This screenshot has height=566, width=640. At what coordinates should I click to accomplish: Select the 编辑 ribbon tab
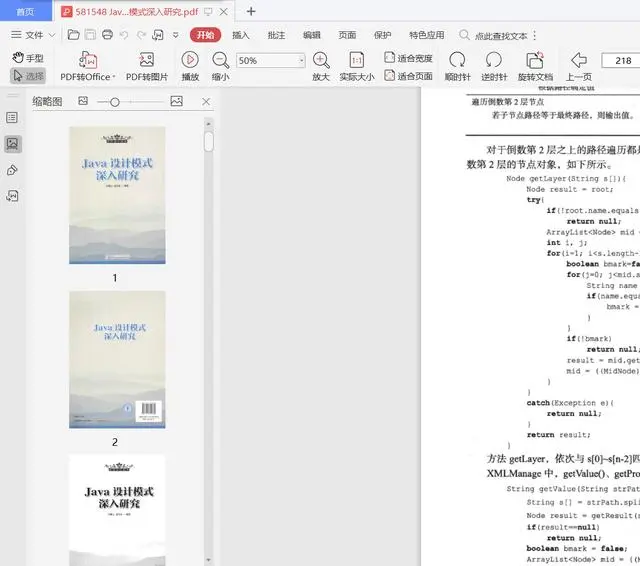(x=312, y=35)
